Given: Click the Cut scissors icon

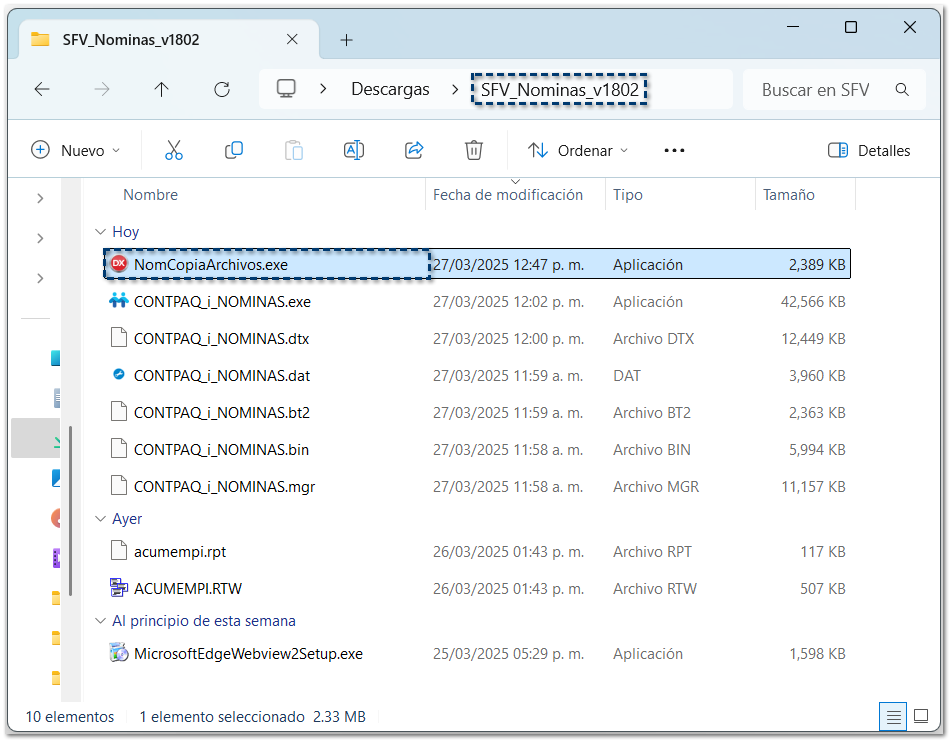Looking at the screenshot, I should point(174,151).
